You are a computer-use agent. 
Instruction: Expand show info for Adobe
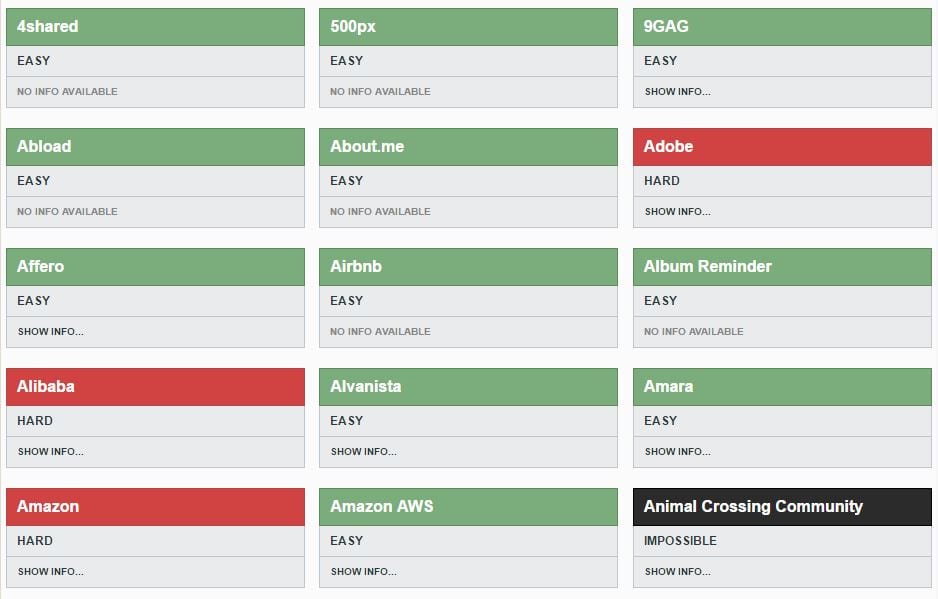(x=782, y=212)
